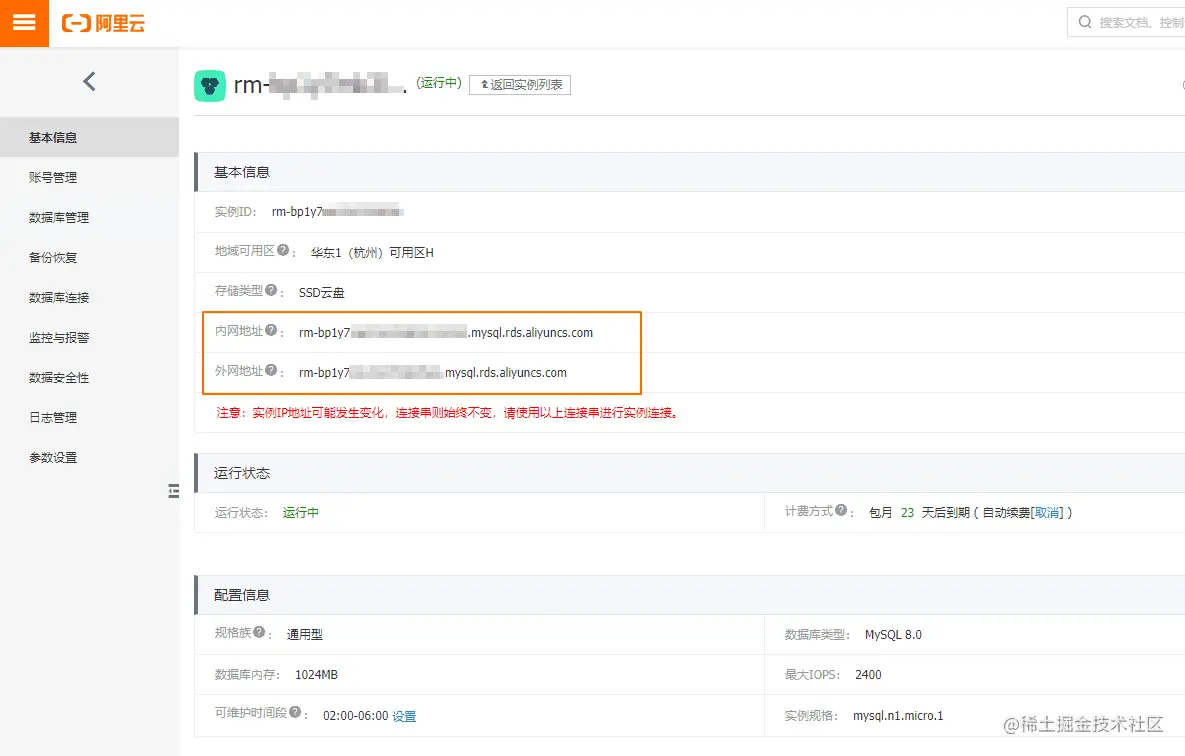Open 监控与报警 in the sidebar

[89, 338]
